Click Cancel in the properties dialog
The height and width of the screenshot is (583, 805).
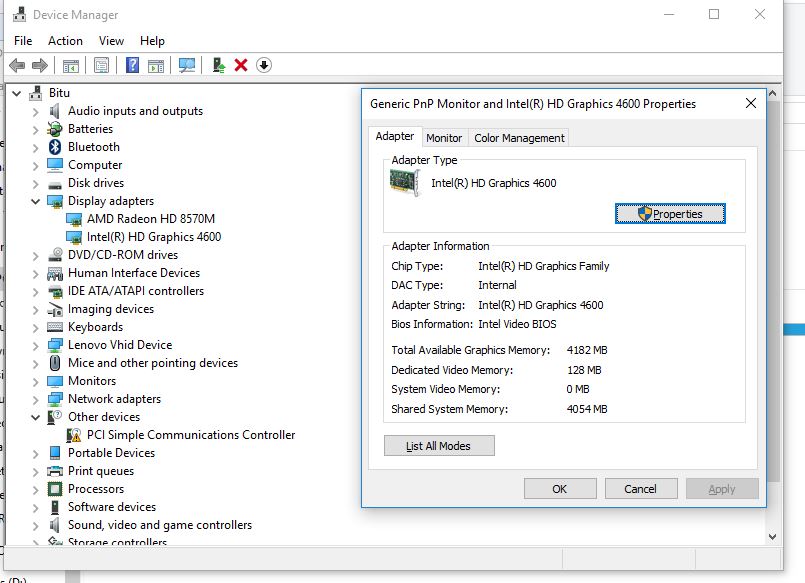pos(641,489)
